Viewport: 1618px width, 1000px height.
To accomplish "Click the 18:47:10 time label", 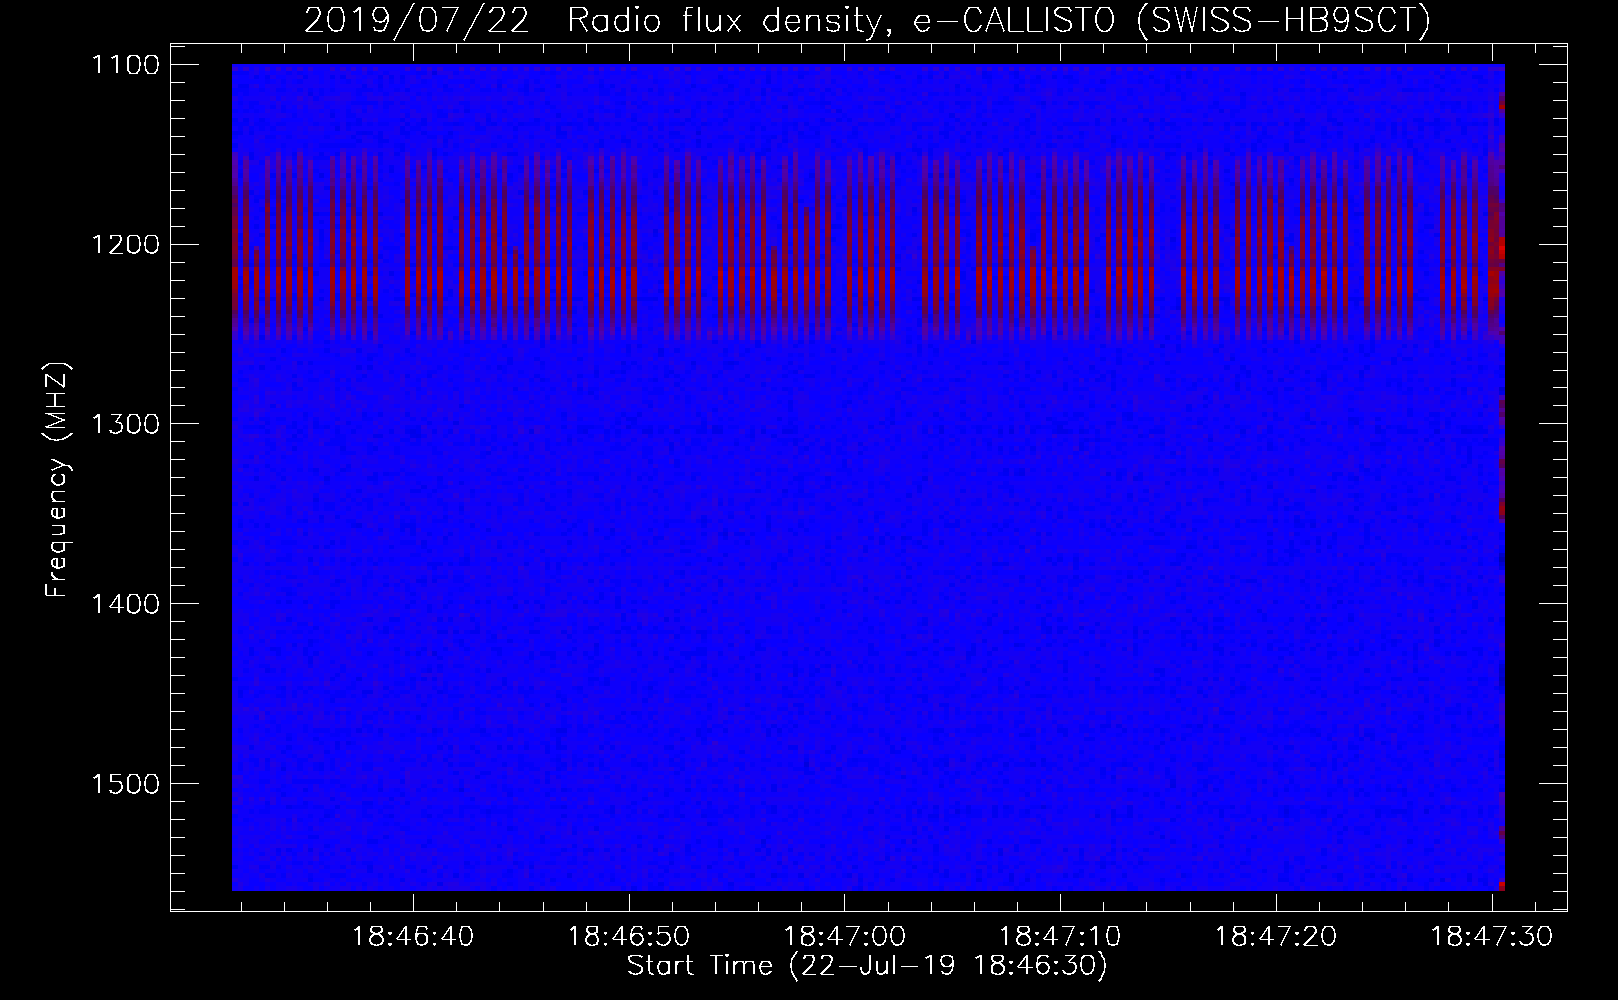I will (1061, 936).
